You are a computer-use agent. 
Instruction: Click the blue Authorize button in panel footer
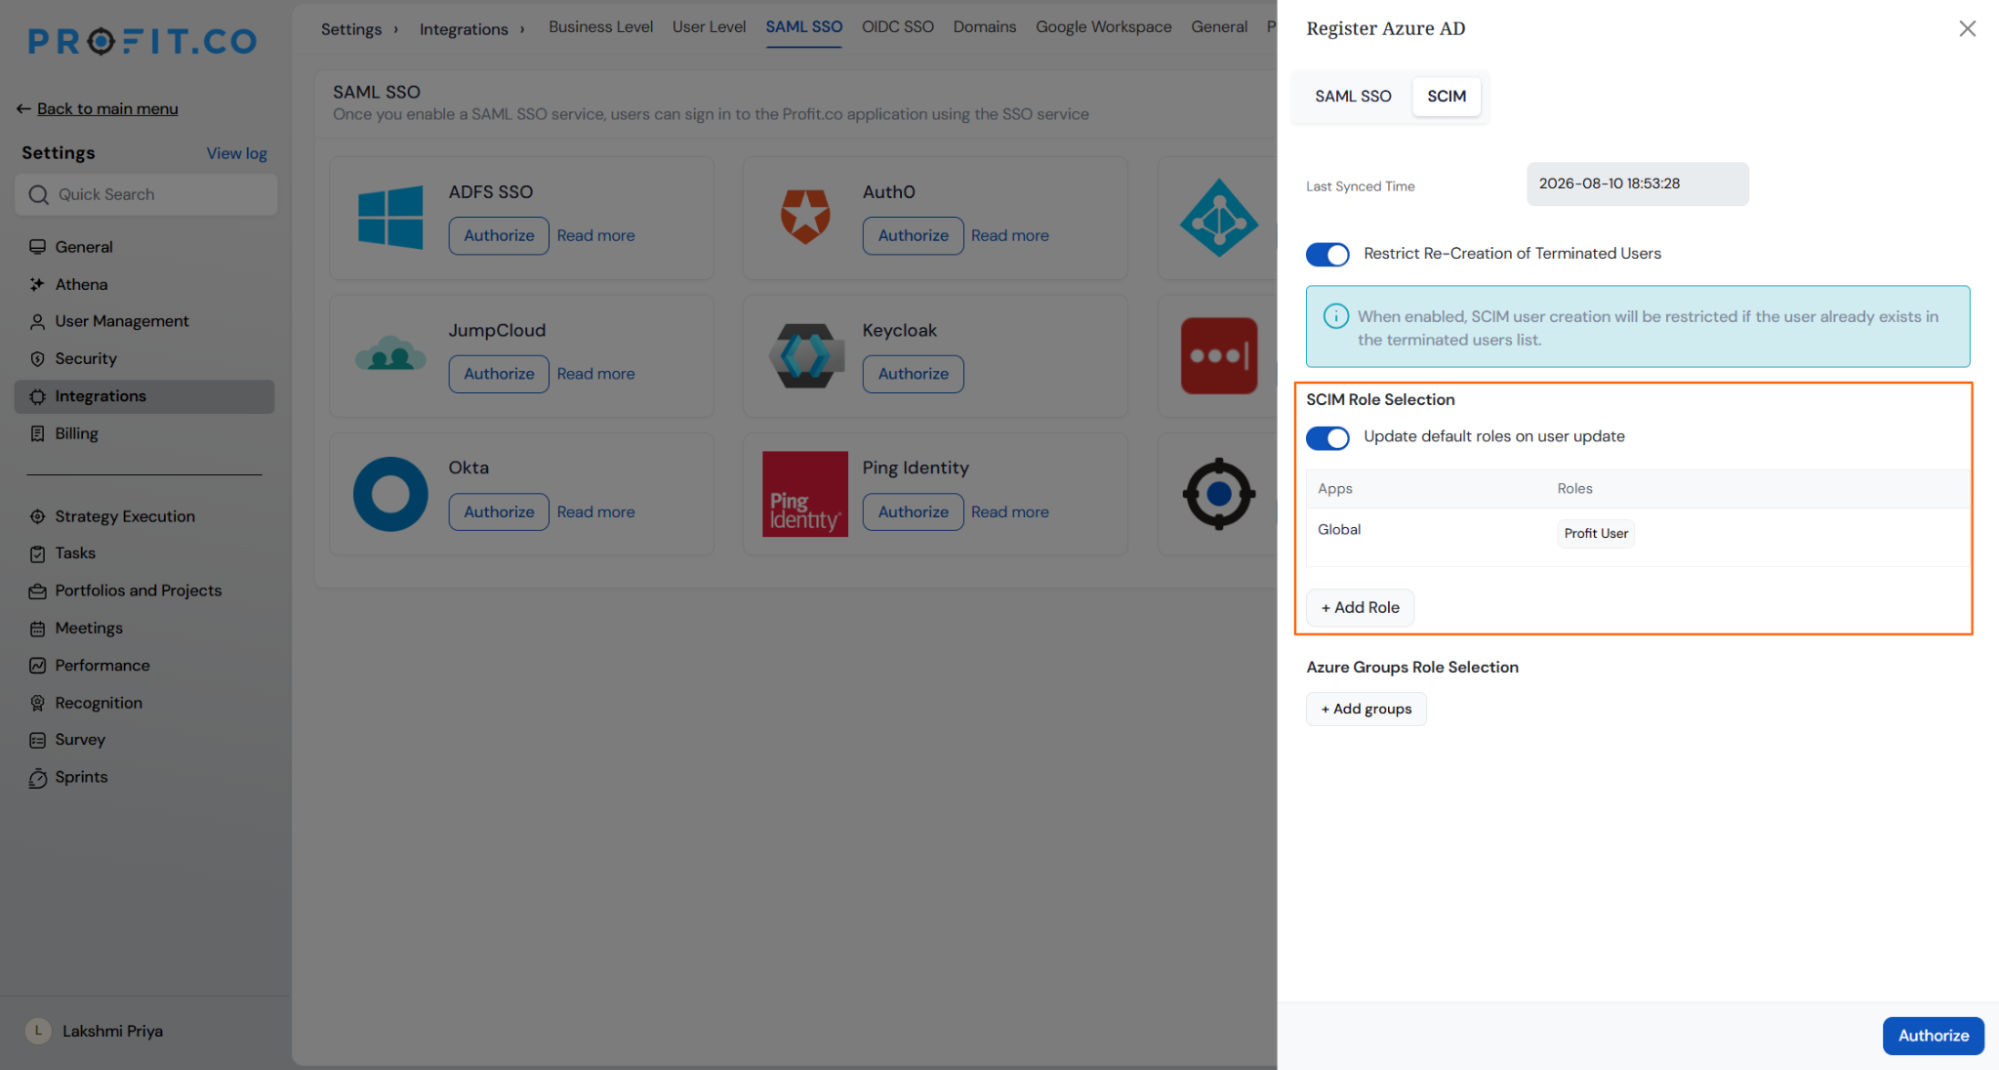point(1933,1035)
